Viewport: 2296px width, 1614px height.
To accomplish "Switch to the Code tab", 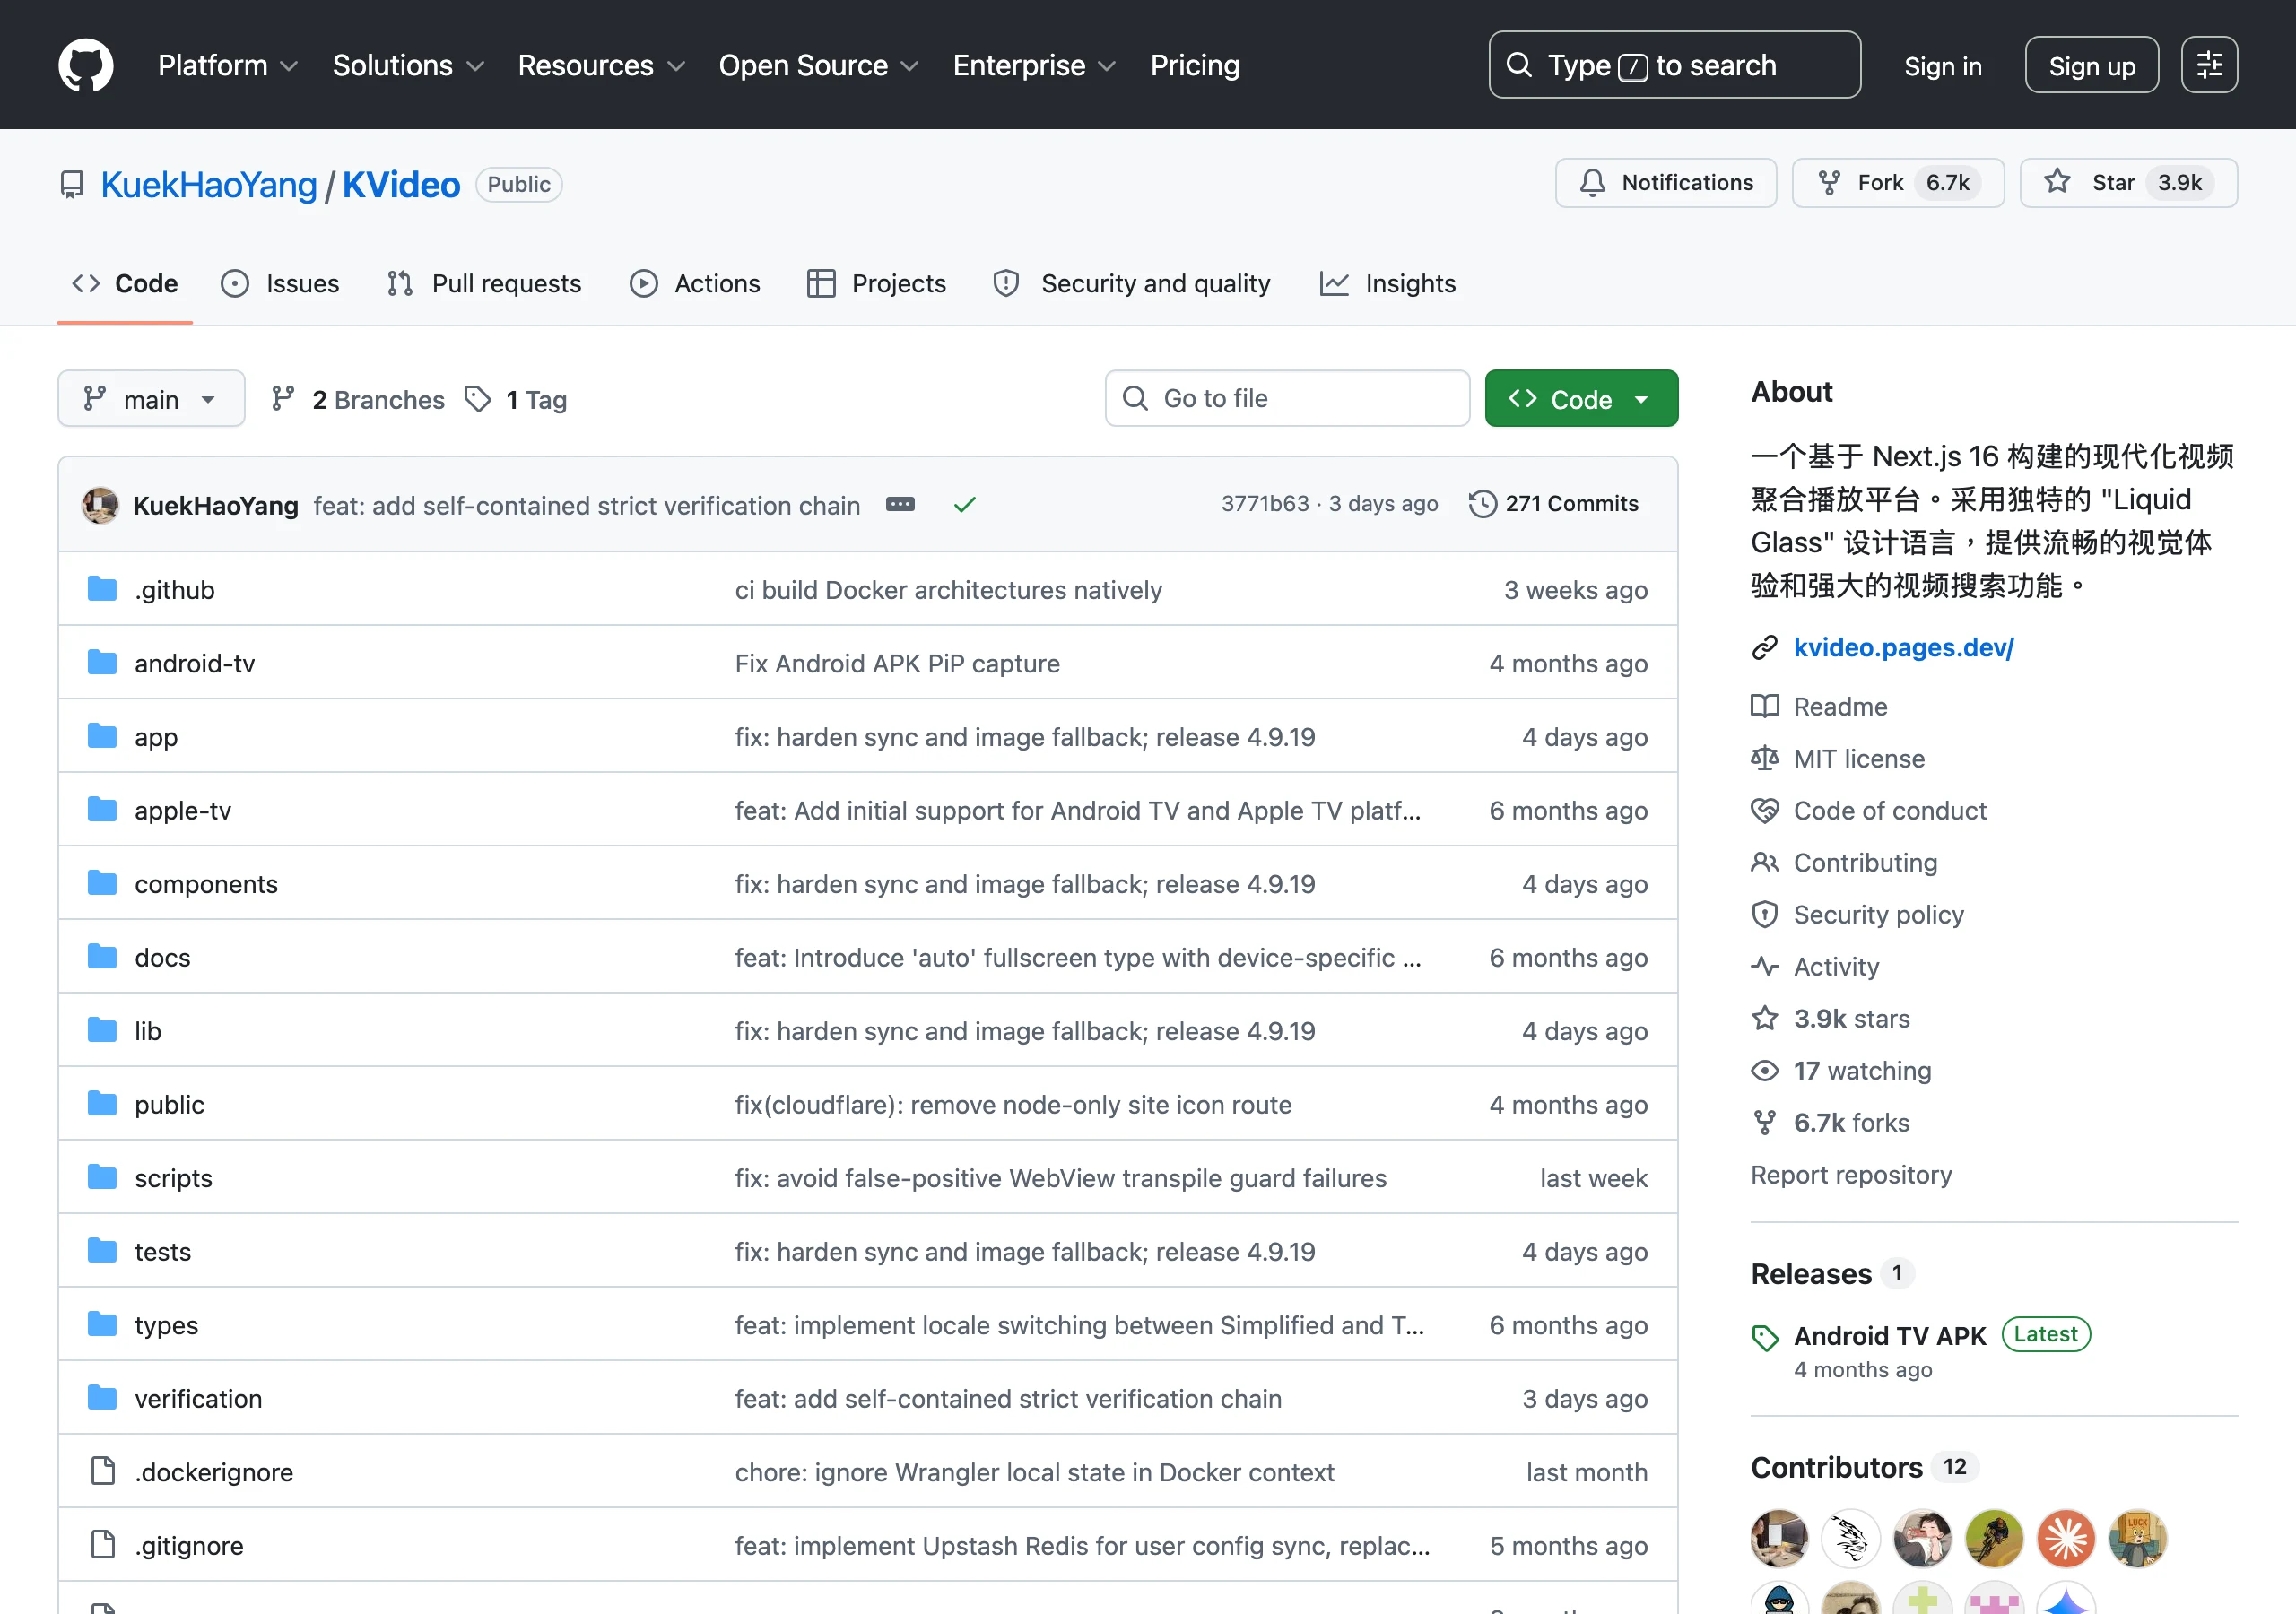I will tap(125, 284).
